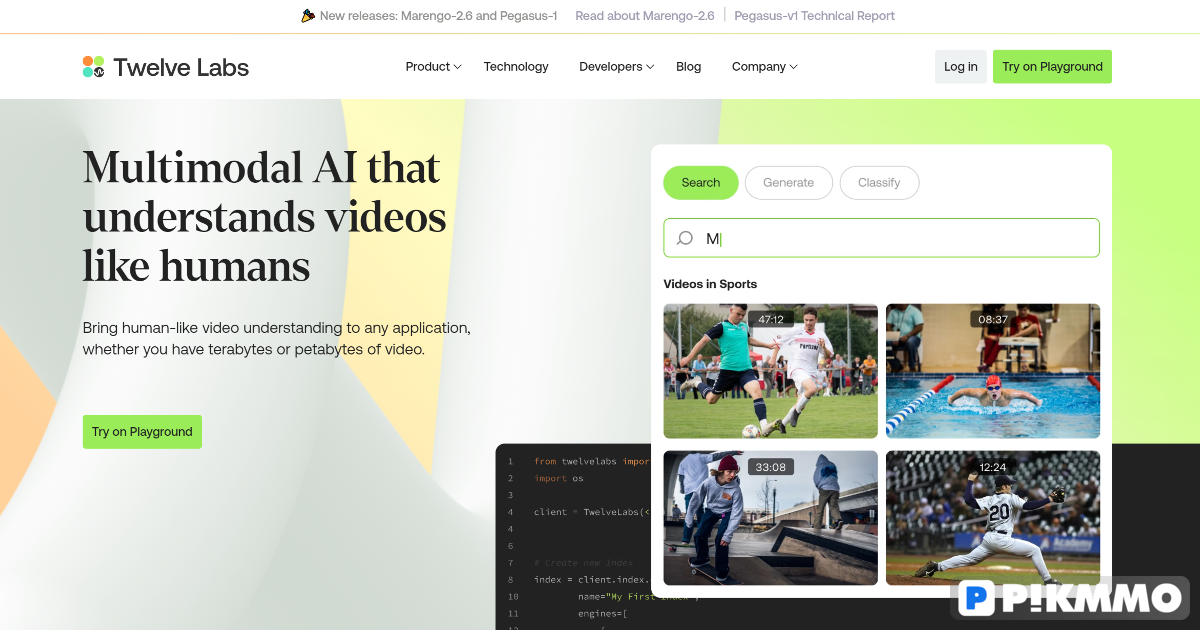Open the soccer video thumbnail 47:12
Screen dimensions: 1200x630
click(770, 371)
